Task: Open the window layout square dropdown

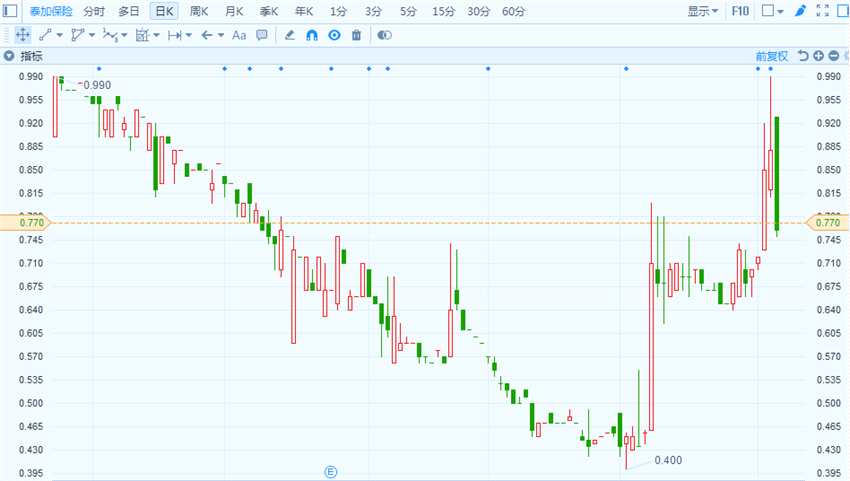Action: 772,11
